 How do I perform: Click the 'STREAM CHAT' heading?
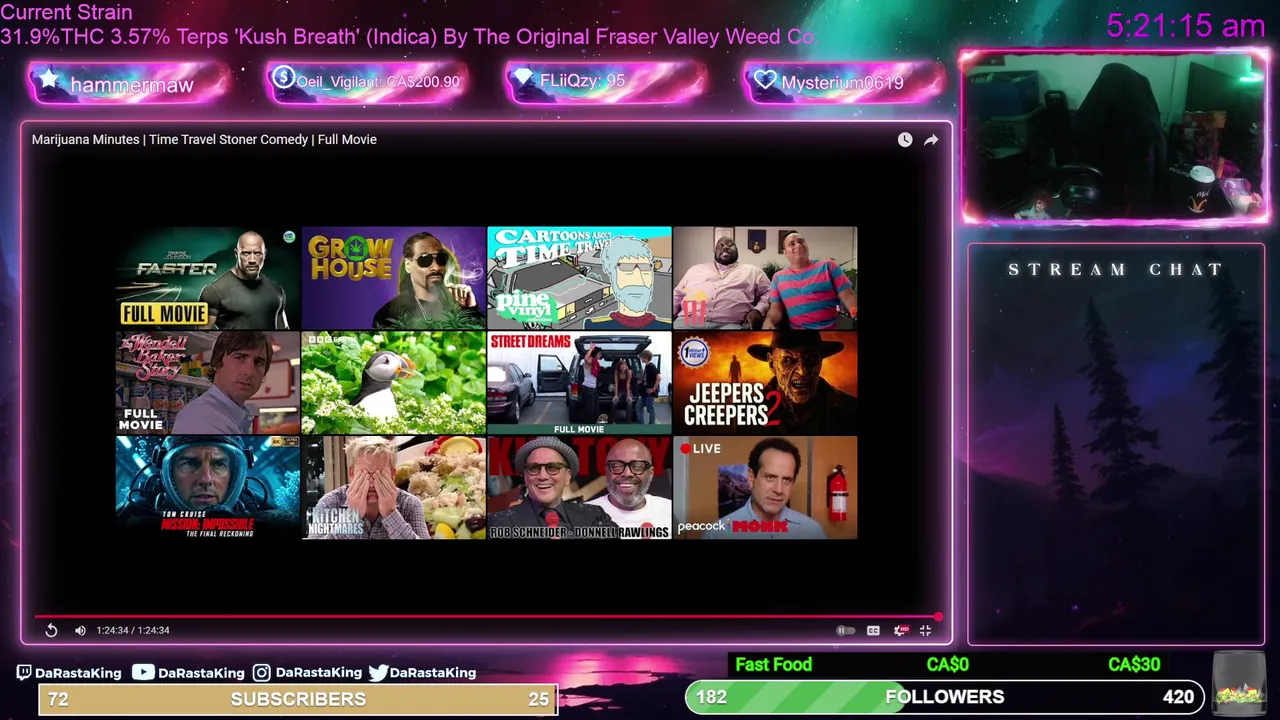tap(1115, 269)
